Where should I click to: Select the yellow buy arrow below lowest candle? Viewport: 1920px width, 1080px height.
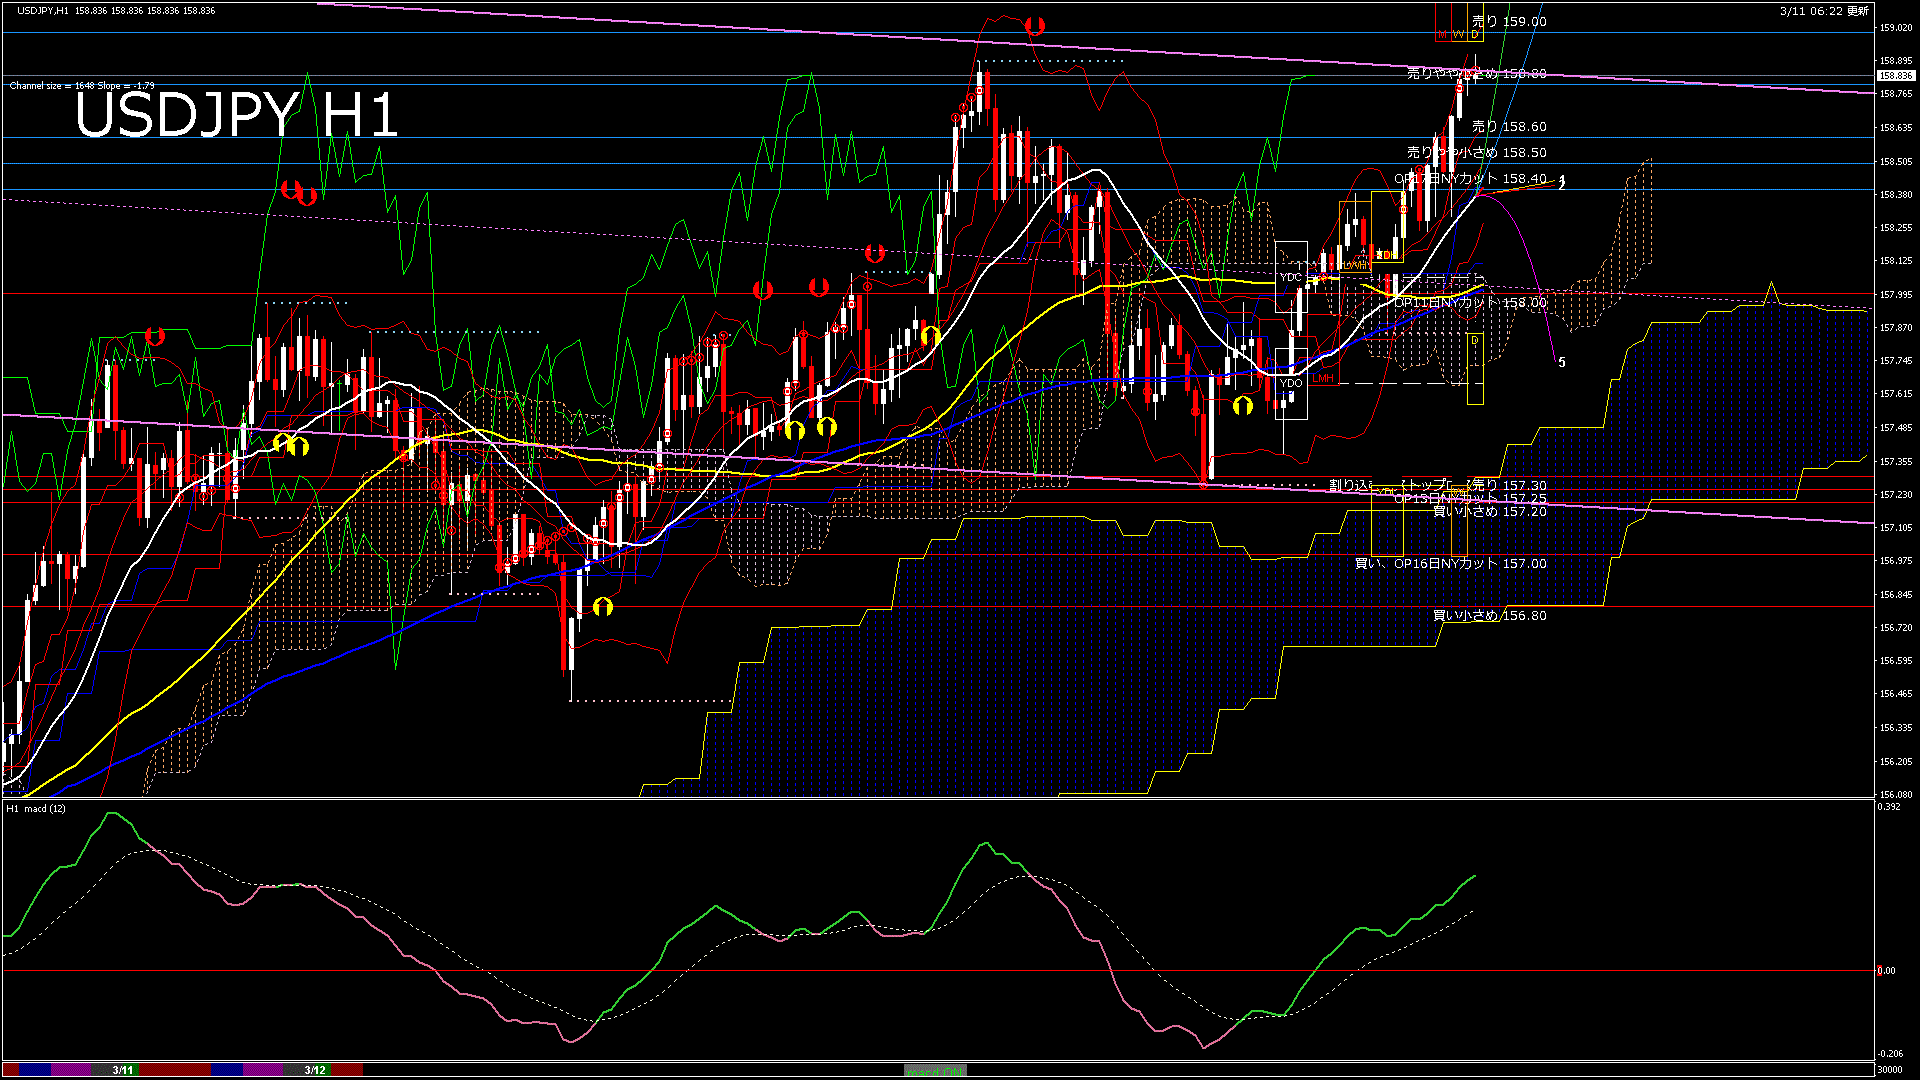click(602, 607)
